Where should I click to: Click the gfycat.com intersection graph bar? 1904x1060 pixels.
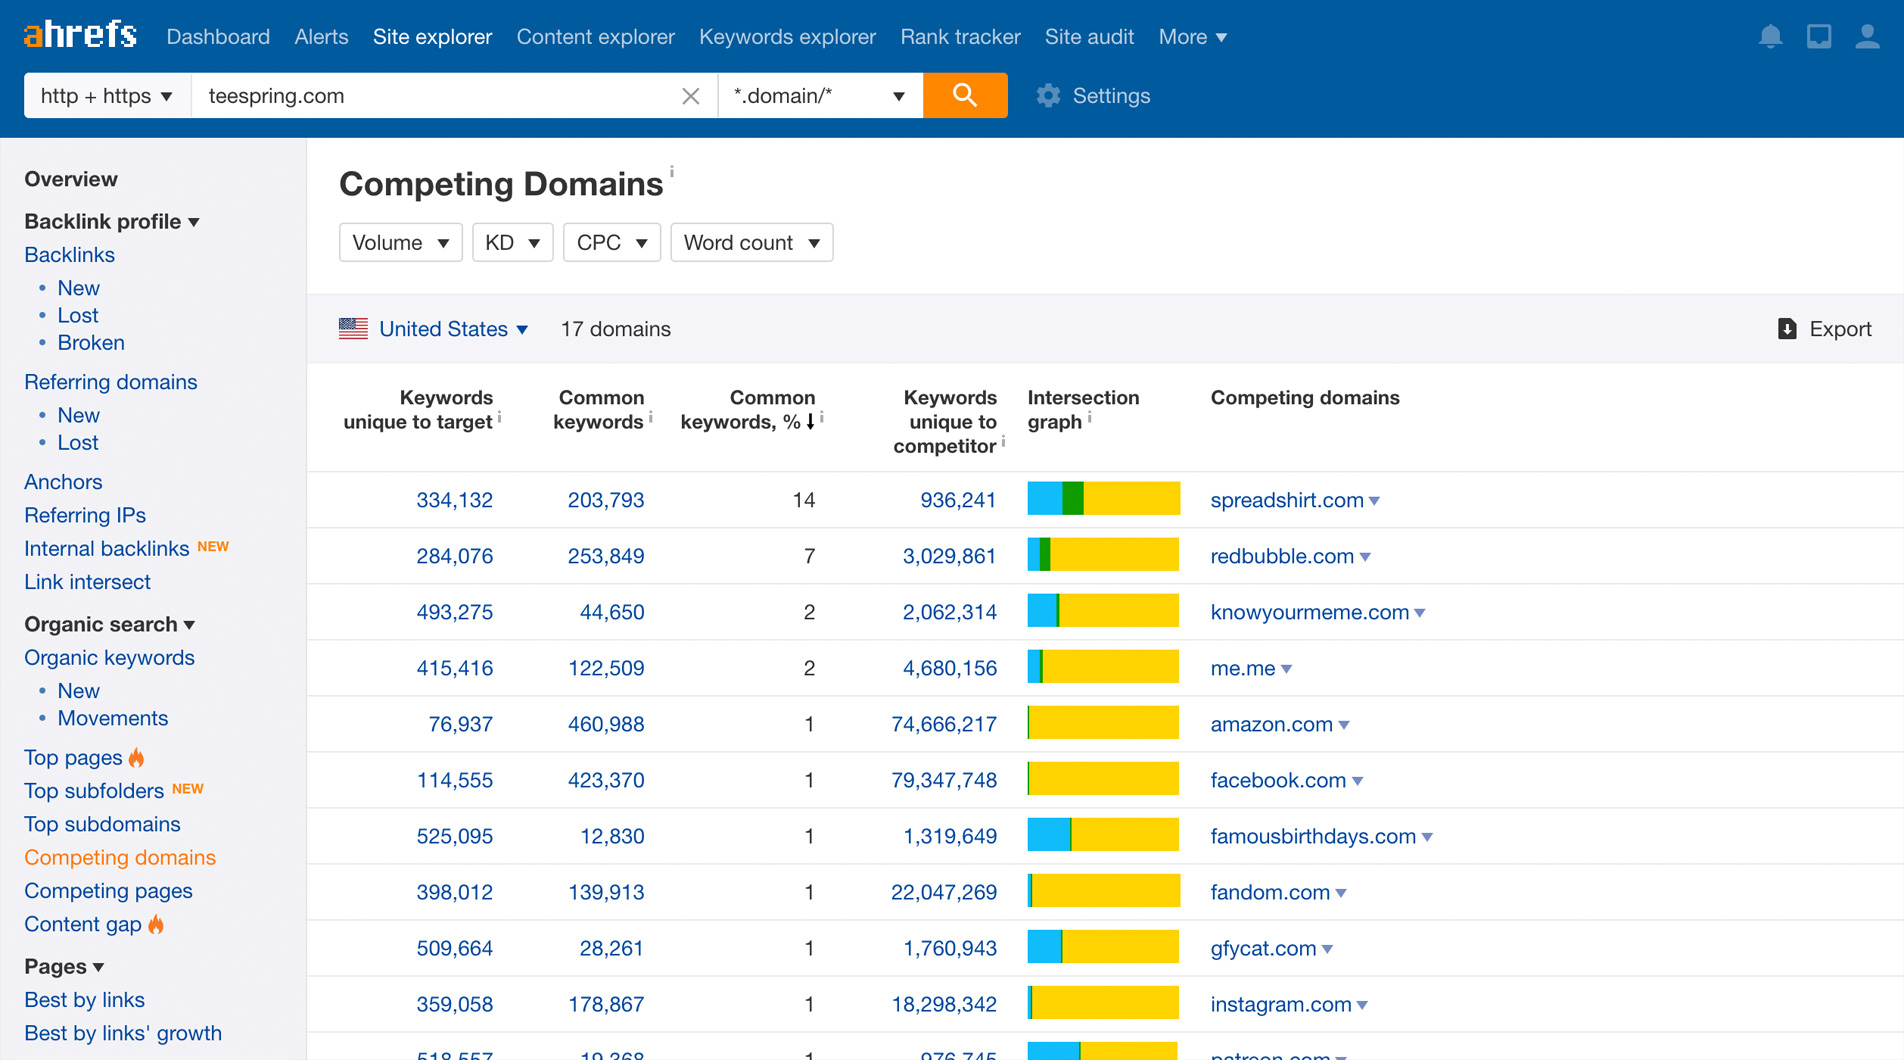point(1103,947)
